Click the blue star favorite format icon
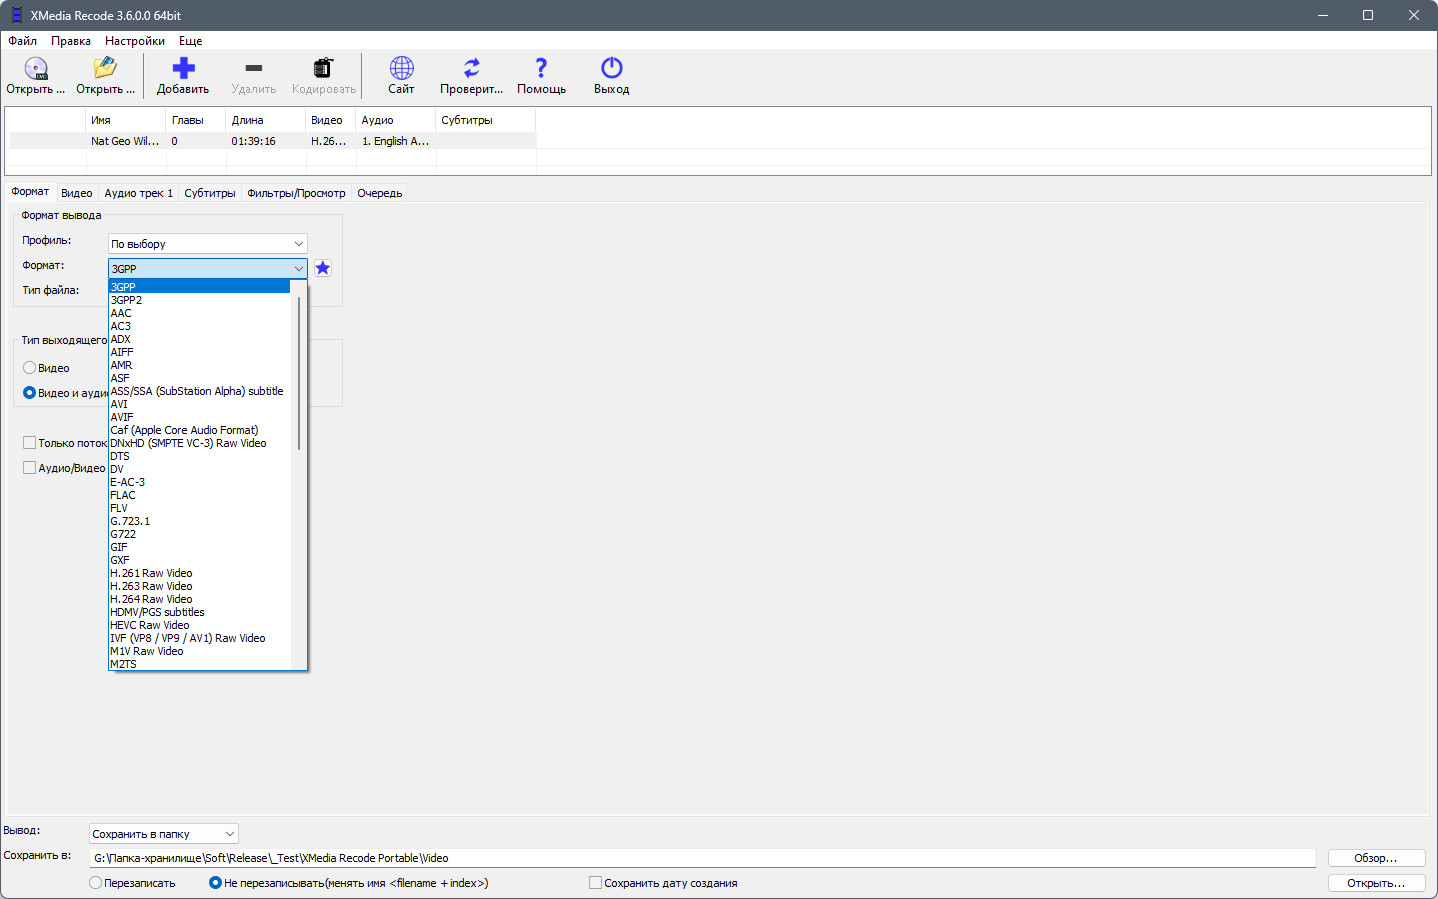This screenshot has height=899, width=1438. point(323,268)
